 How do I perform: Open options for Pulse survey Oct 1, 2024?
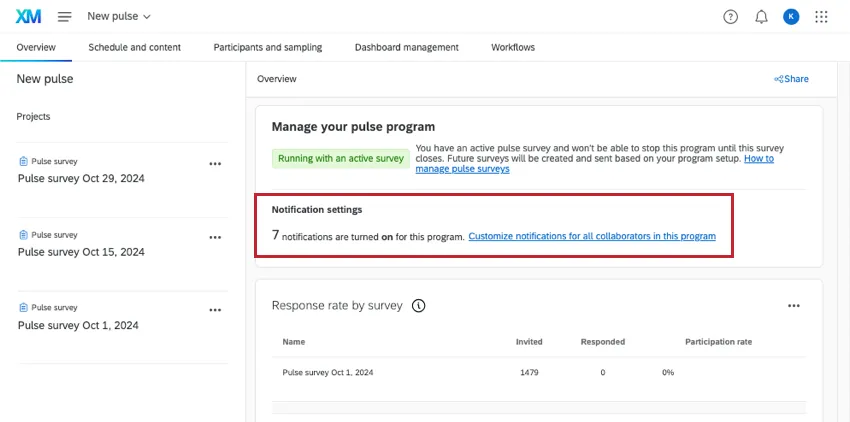point(215,311)
